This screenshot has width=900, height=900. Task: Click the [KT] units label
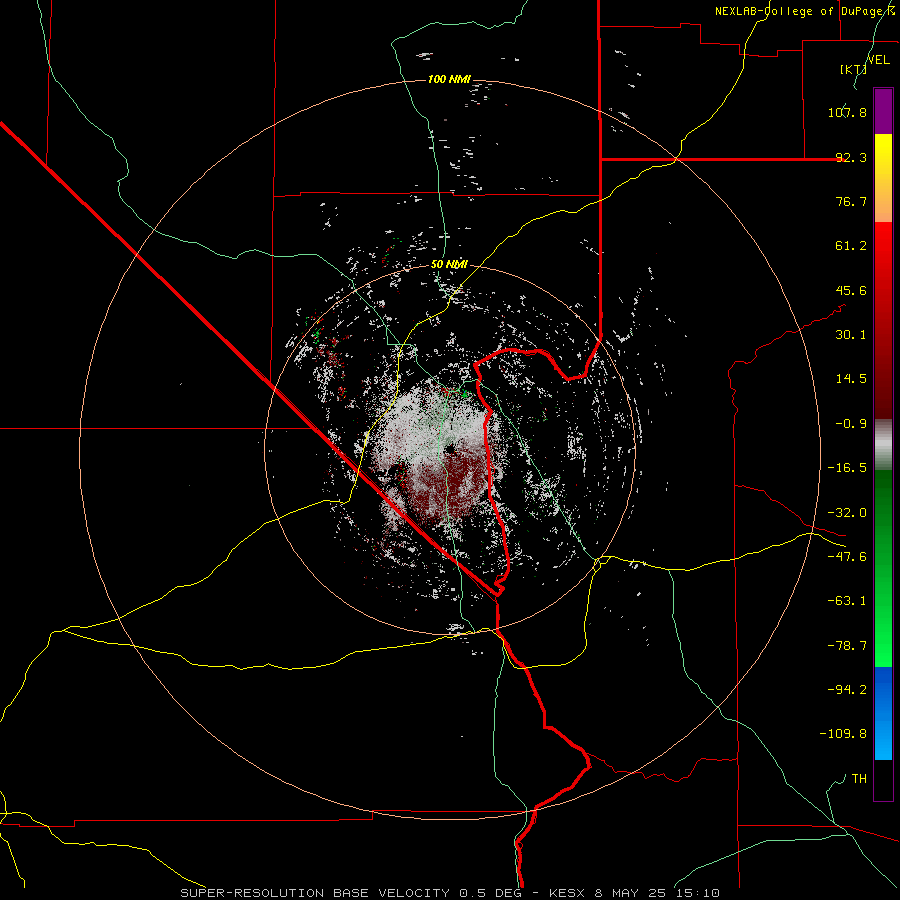(x=854, y=69)
